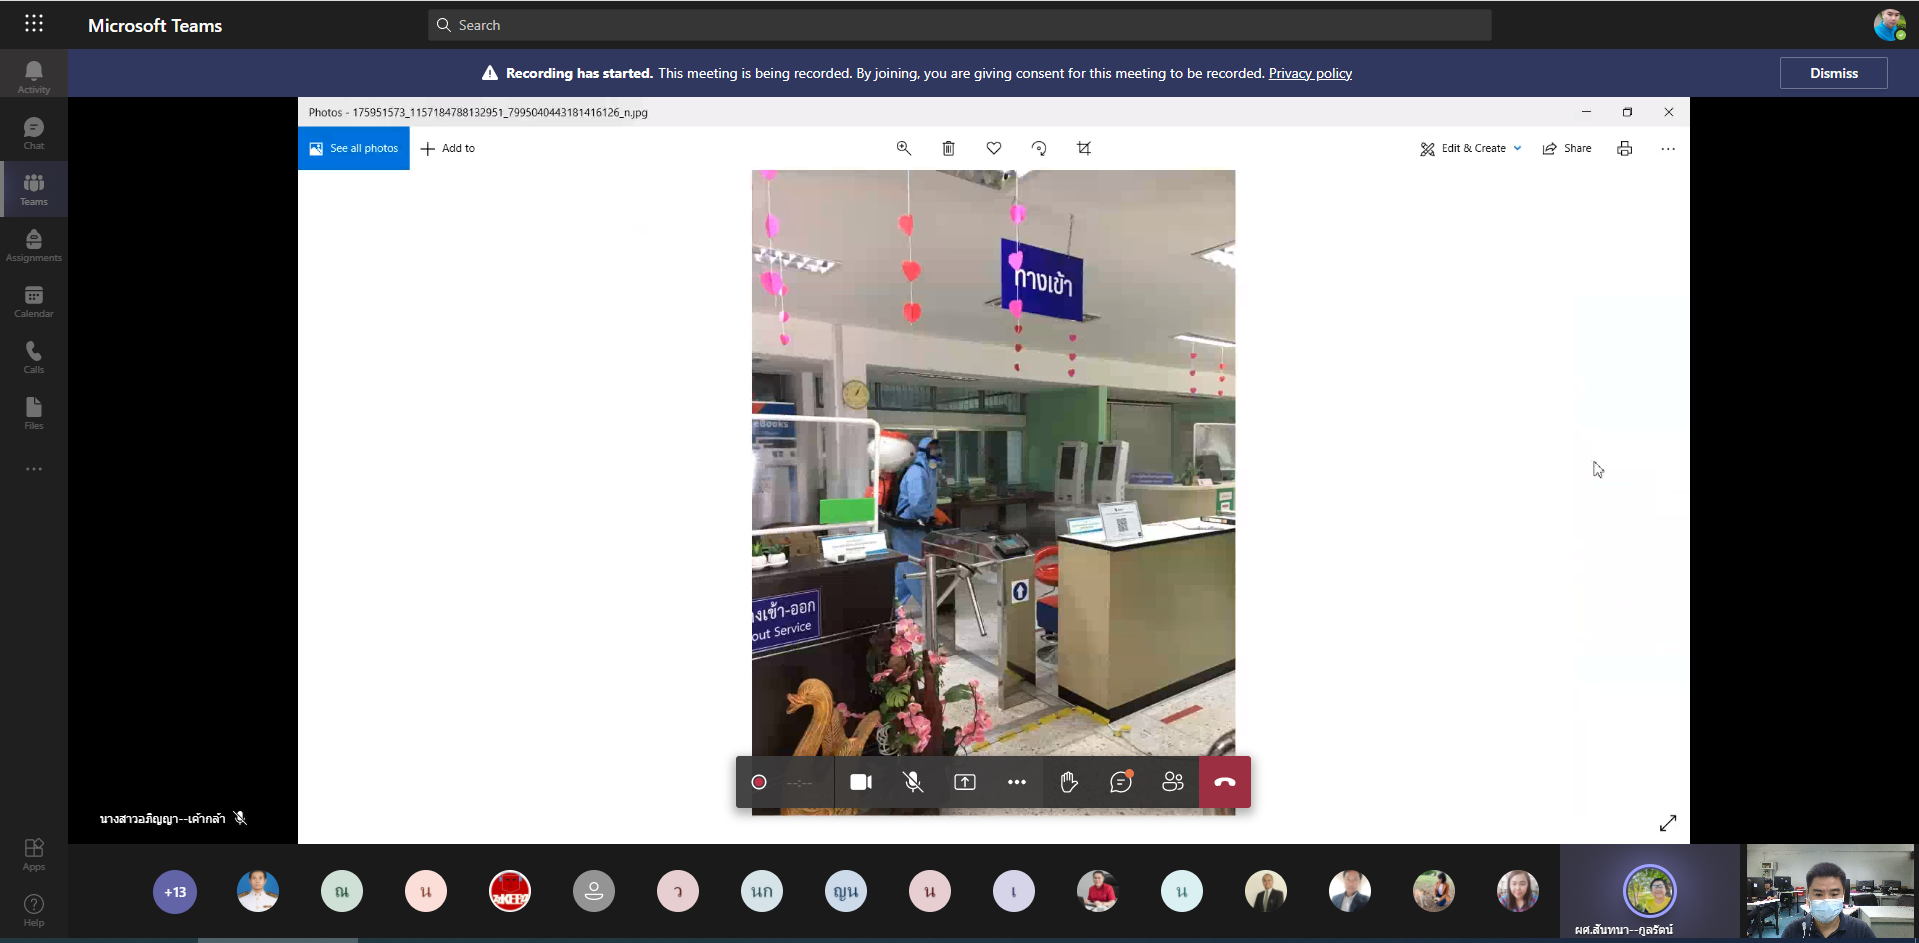Open more actions in meeting toolbar
The width and height of the screenshot is (1919, 943).
coord(1017,782)
